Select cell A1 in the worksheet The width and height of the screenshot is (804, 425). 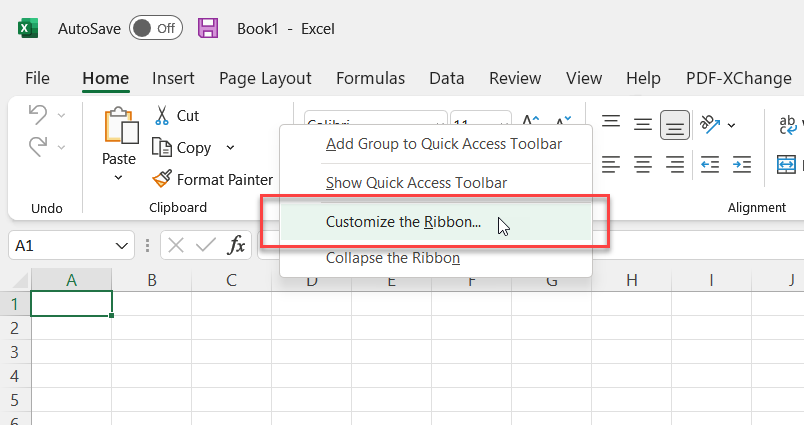pyautogui.click(x=71, y=303)
